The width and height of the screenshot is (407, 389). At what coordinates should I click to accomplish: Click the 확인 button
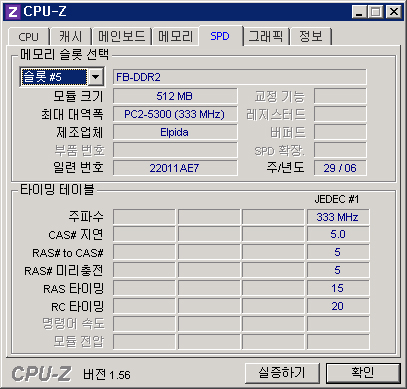[363, 373]
